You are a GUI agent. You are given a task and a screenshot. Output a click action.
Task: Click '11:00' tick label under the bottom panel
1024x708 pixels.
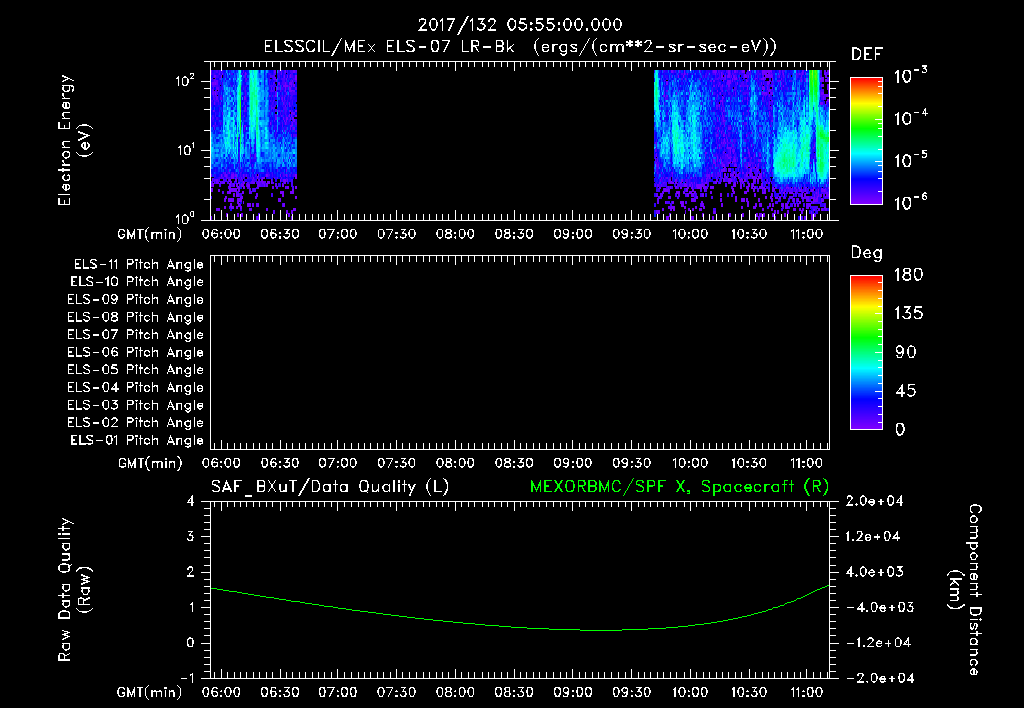click(807, 692)
